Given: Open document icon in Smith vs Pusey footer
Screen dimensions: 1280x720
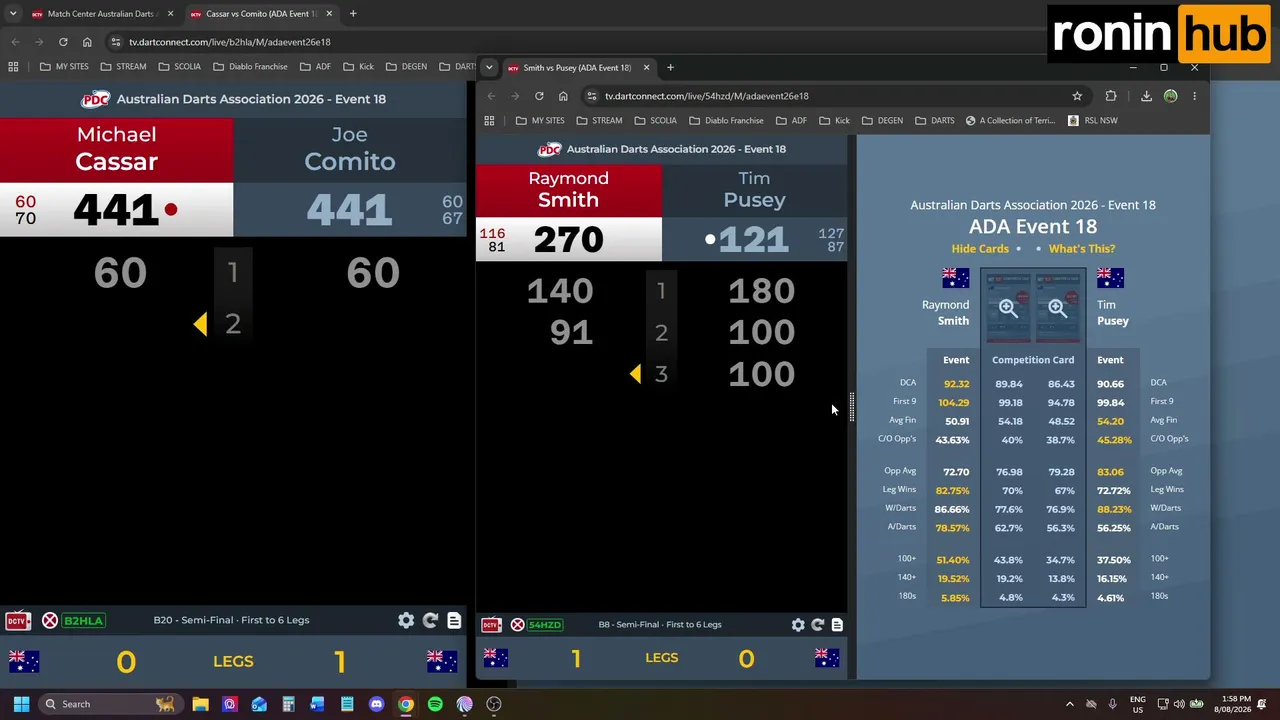Looking at the screenshot, I should tap(837, 625).
